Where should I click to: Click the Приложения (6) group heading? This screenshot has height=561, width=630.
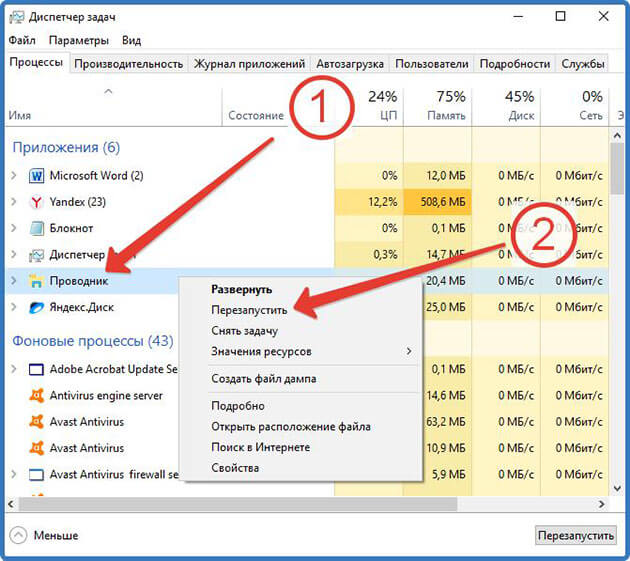point(66,147)
